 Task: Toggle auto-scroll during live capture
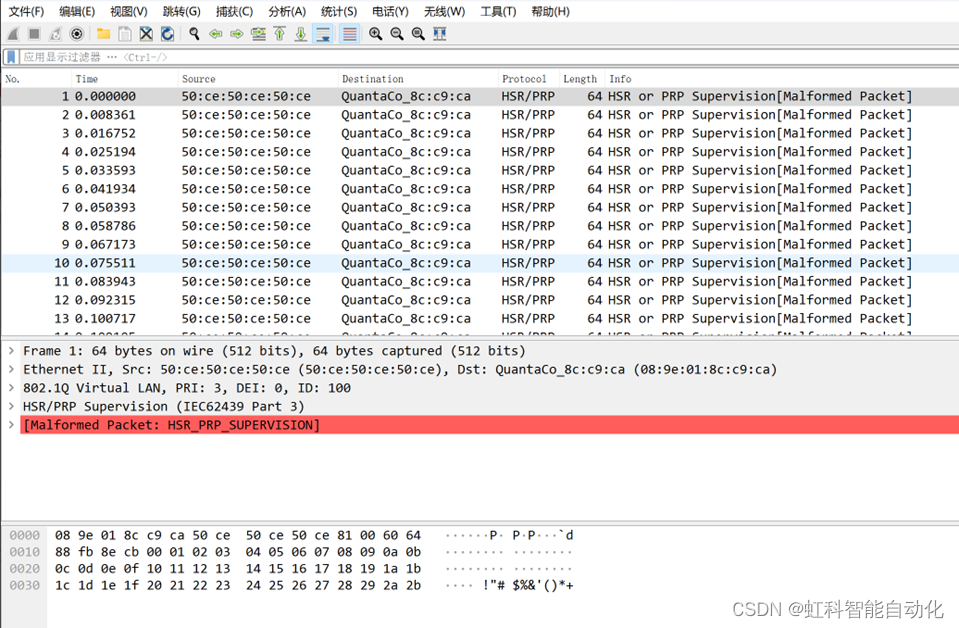[323, 34]
